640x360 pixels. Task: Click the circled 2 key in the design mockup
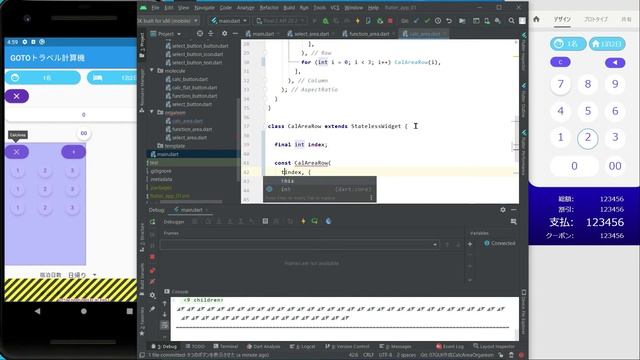pos(588,138)
